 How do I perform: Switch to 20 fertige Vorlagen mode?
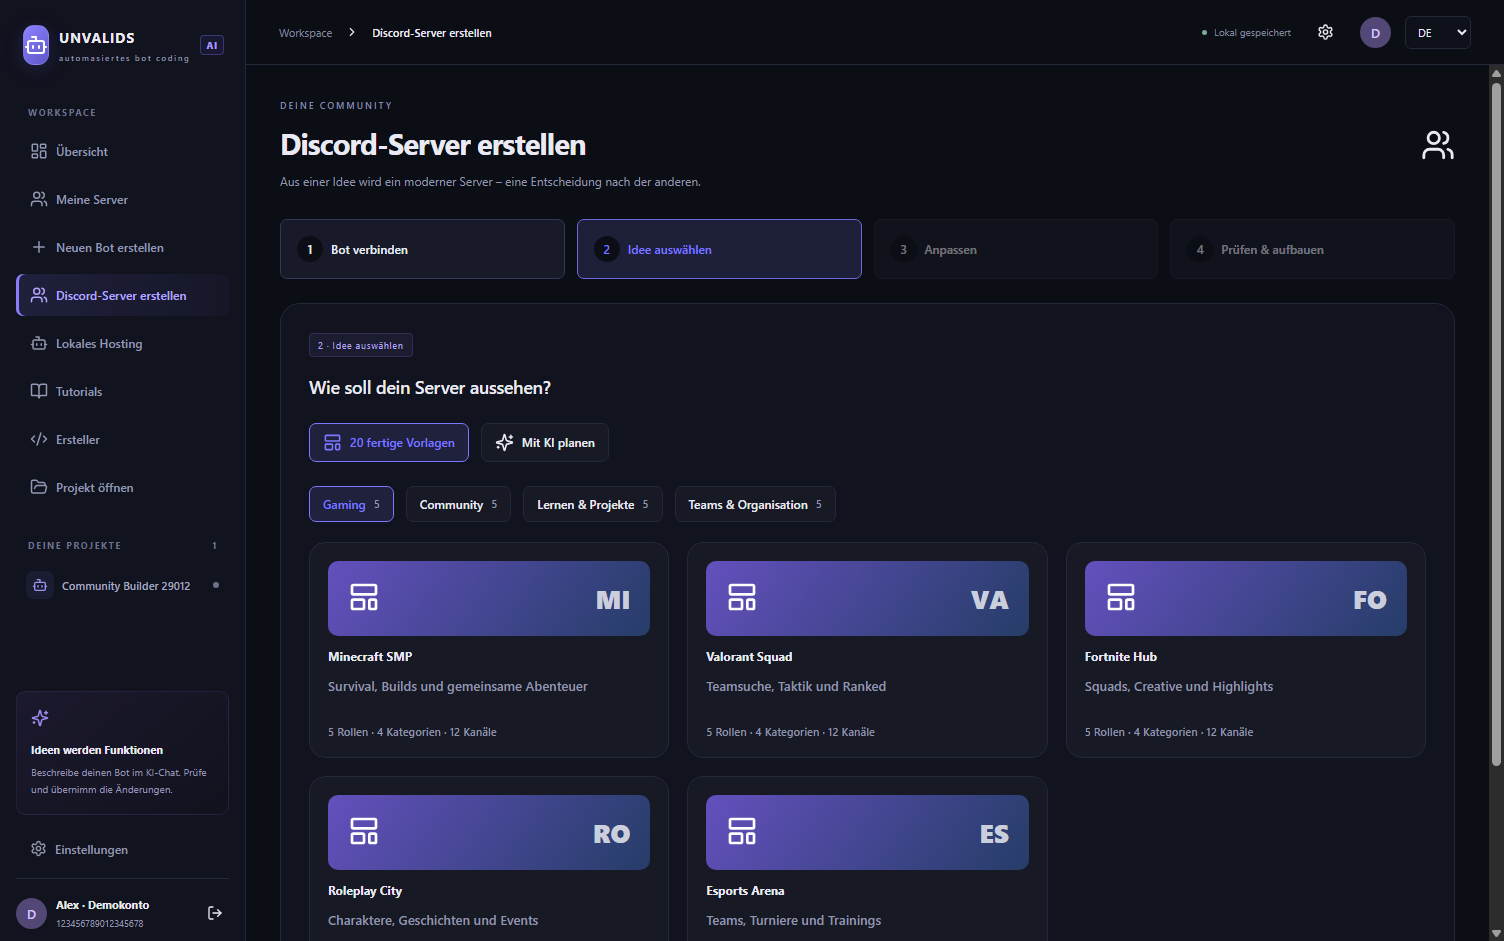(389, 442)
